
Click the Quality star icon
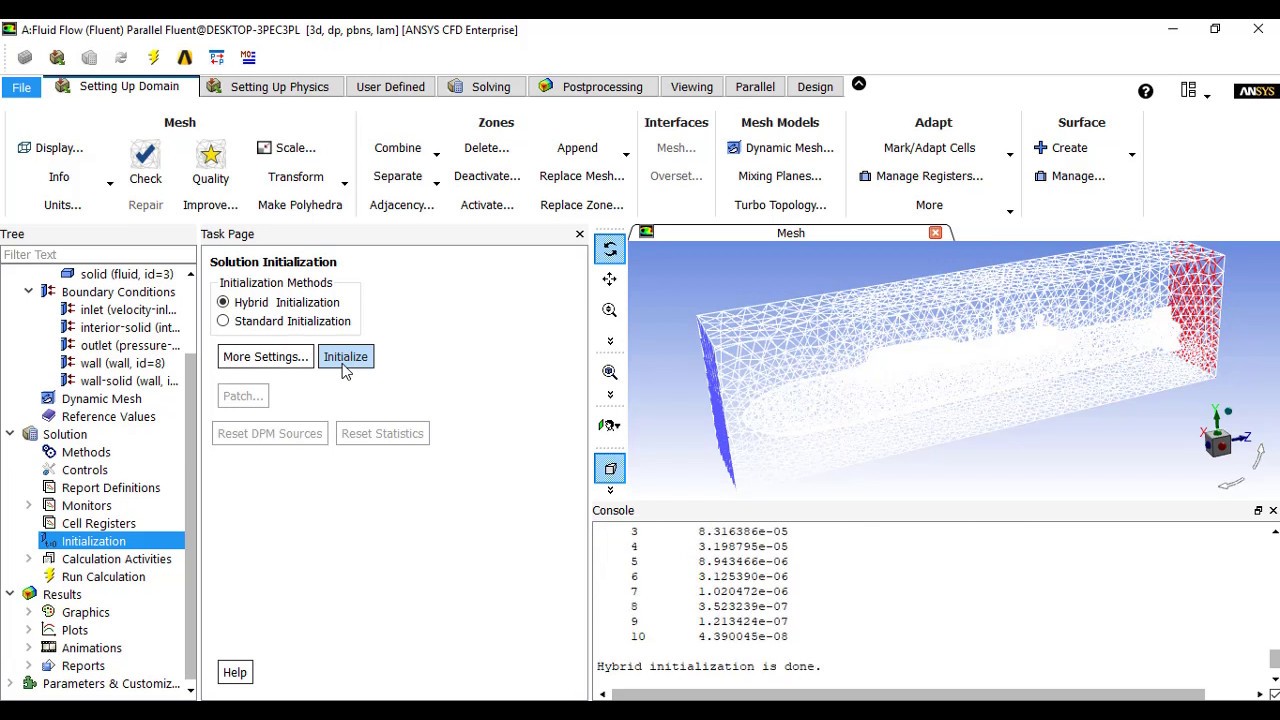(x=210, y=154)
